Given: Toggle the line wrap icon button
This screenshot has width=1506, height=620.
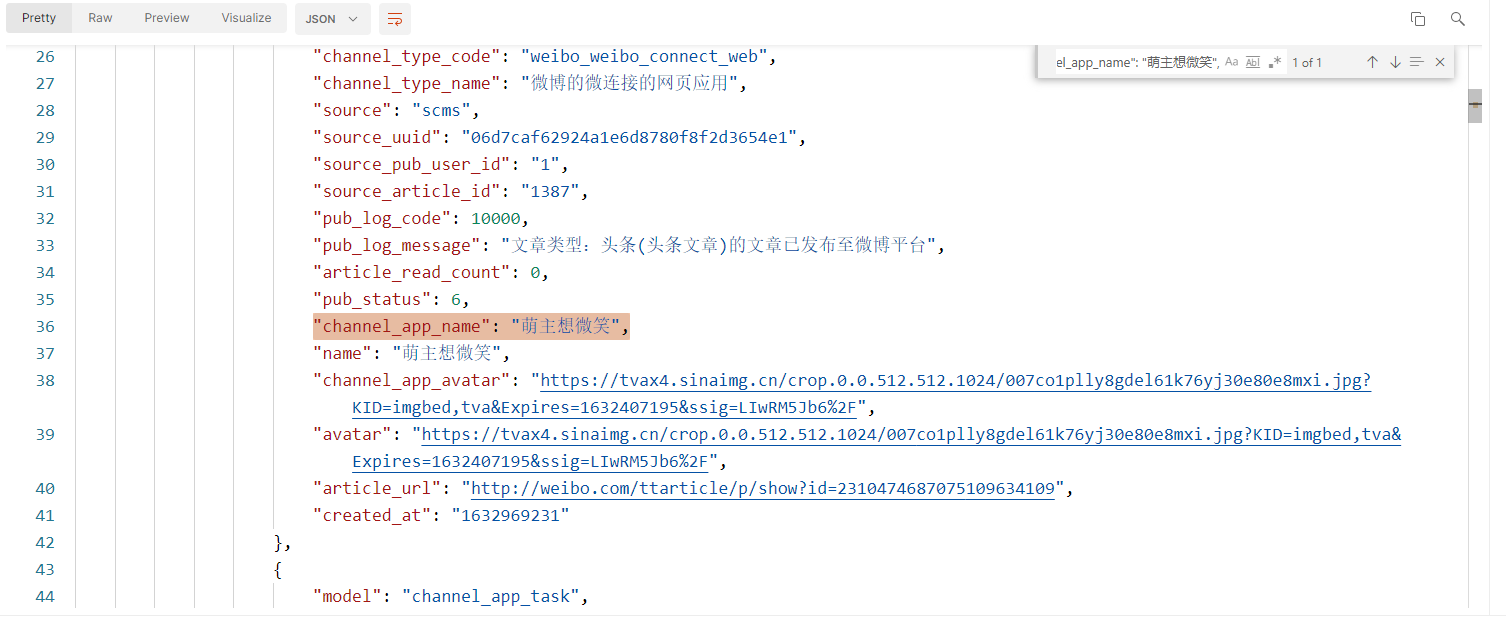Looking at the screenshot, I should [x=395, y=19].
